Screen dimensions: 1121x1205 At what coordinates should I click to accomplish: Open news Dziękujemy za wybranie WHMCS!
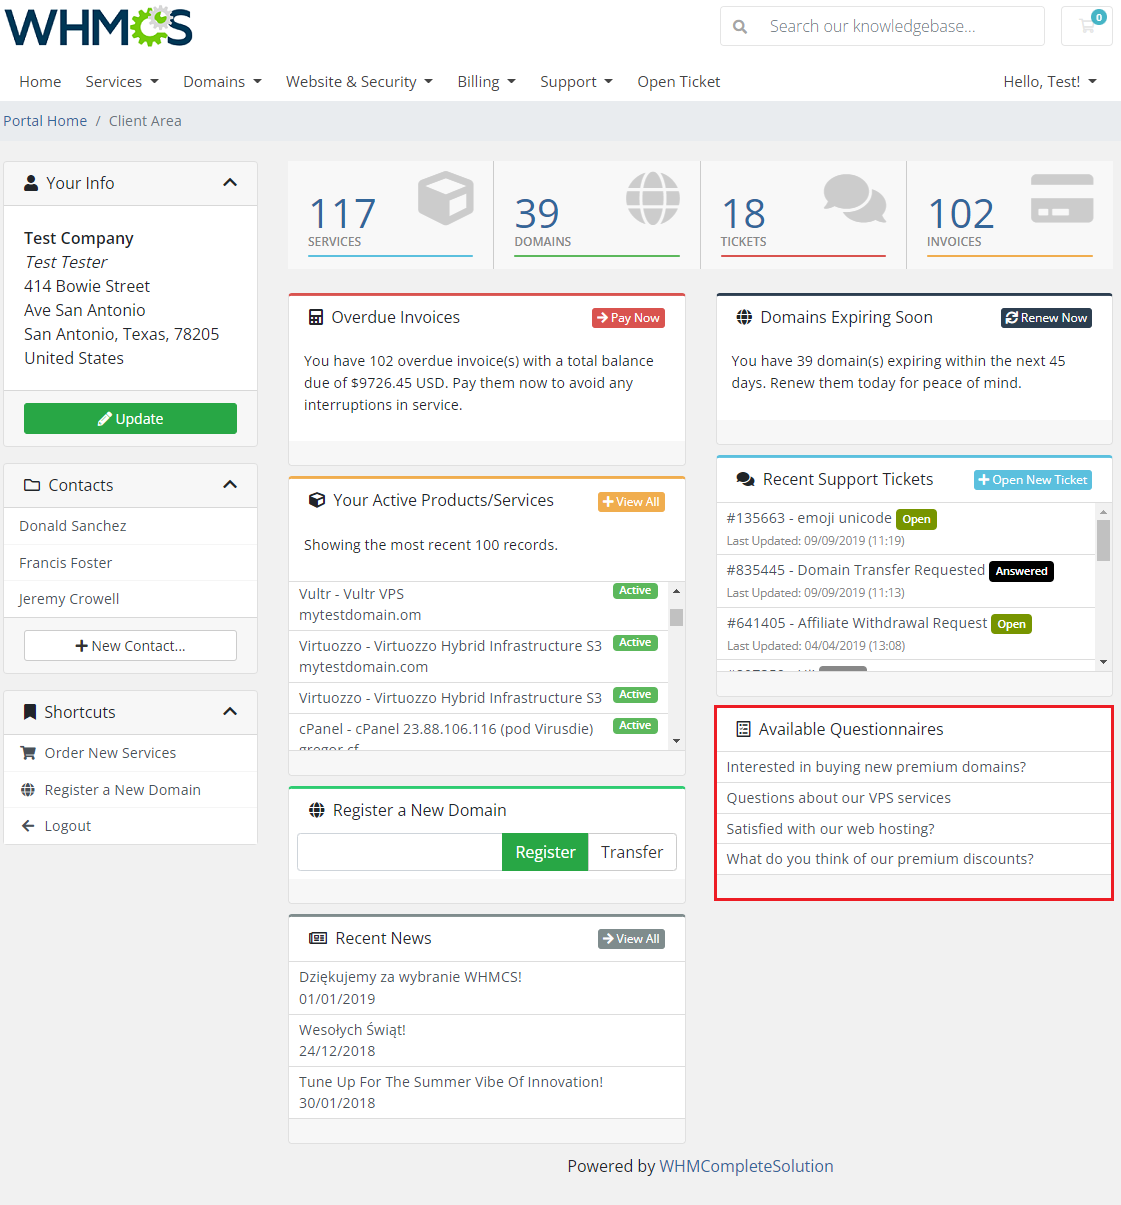[x=487, y=988]
